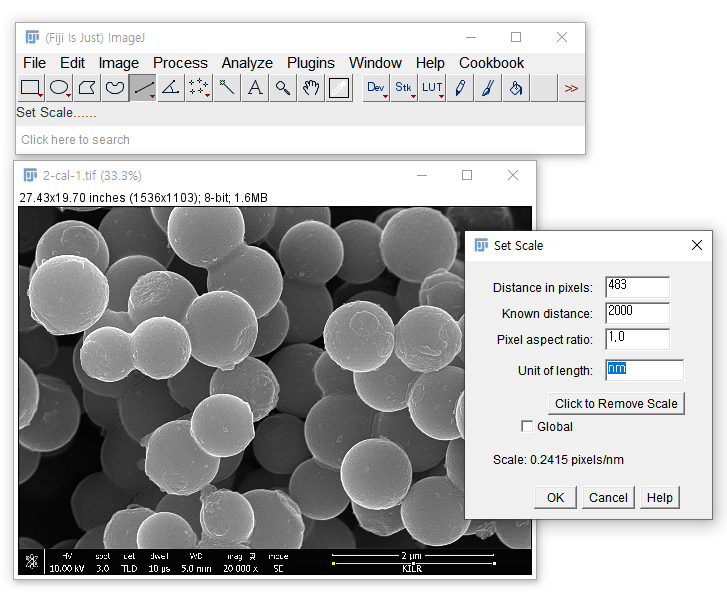Select the Pencil tool
Image resolution: width=727 pixels, height=604 pixels.
pyautogui.click(x=460, y=88)
